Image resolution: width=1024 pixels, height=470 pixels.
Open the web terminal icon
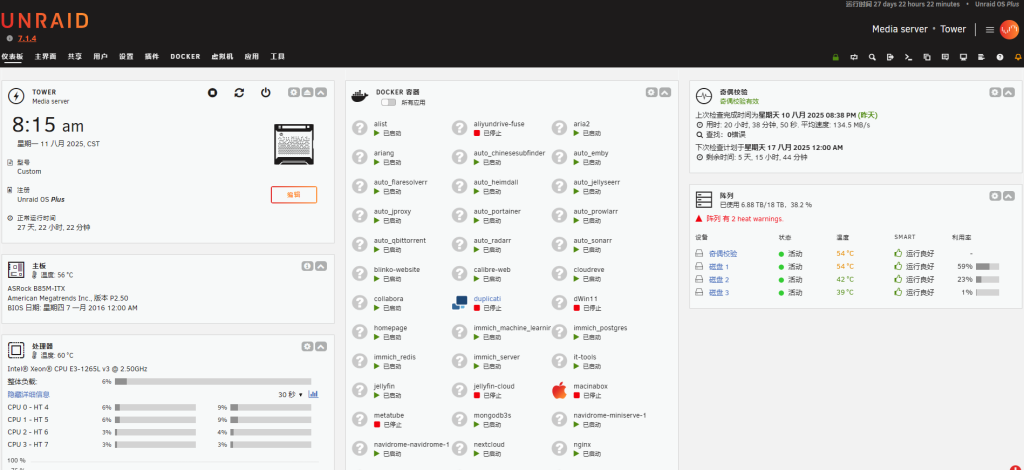pos(908,57)
